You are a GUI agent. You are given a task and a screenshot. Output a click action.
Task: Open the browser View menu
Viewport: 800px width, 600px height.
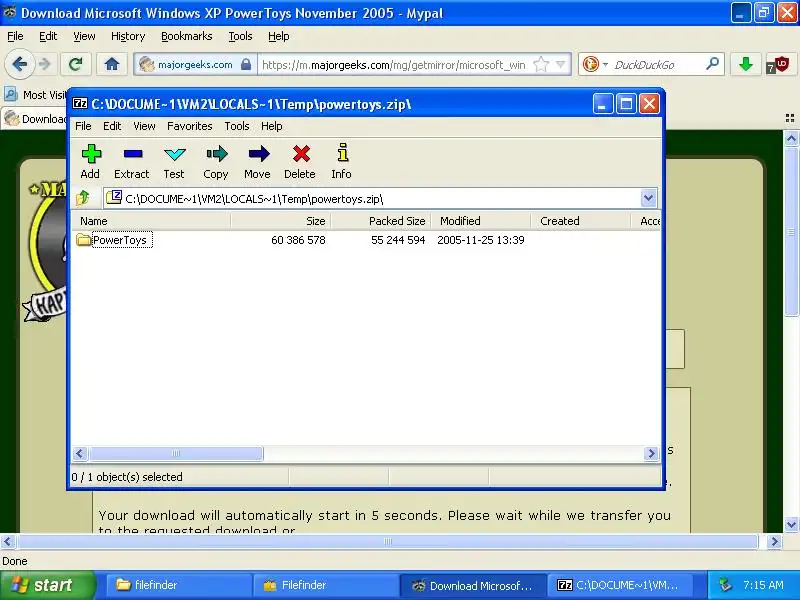pos(84,36)
